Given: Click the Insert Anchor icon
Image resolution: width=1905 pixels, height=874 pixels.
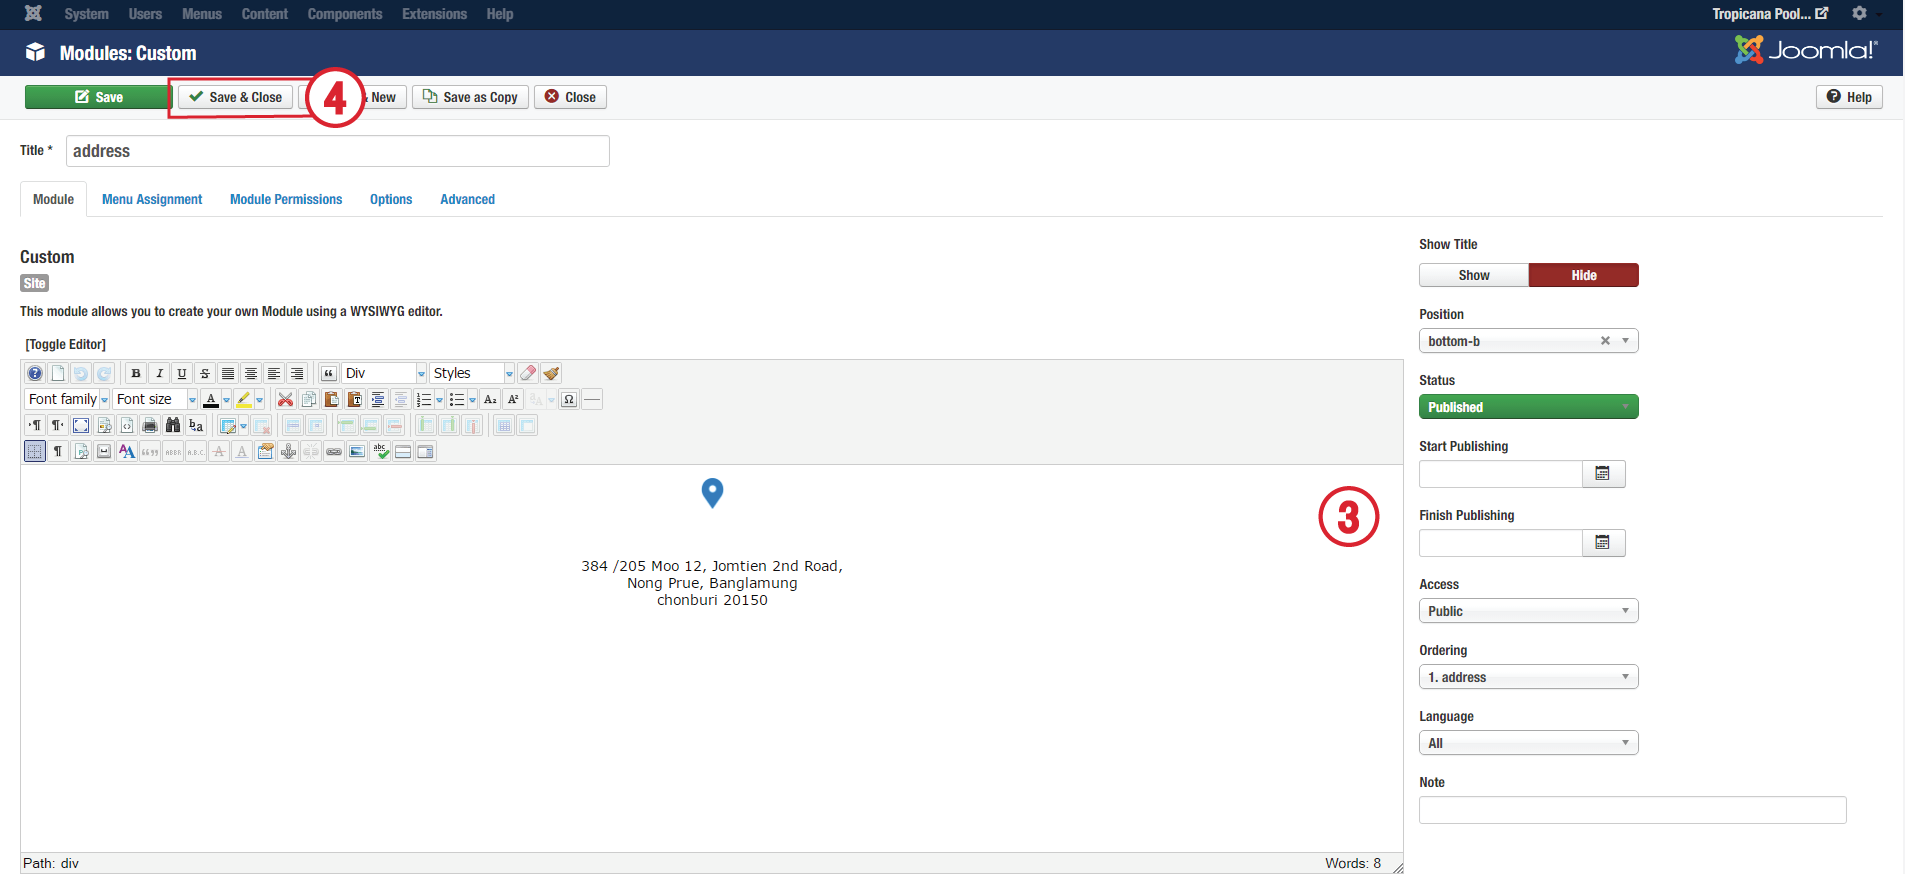Looking at the screenshot, I should pos(288,451).
